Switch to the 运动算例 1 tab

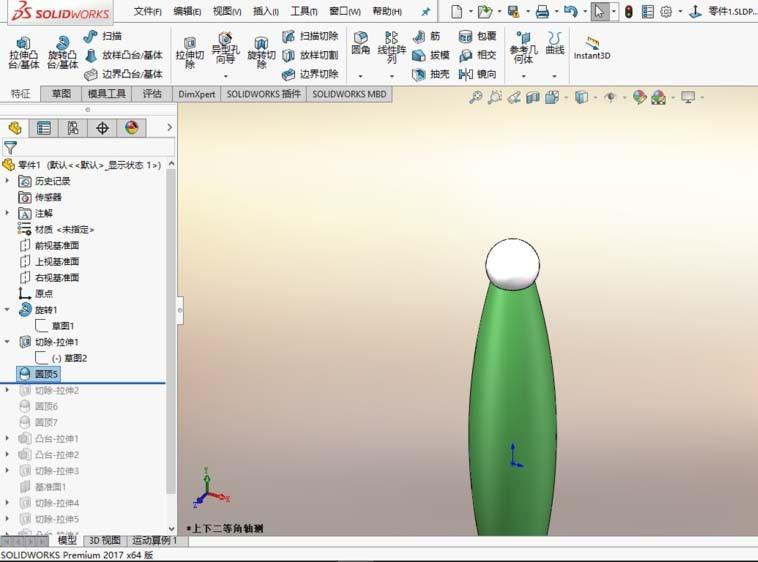coord(155,540)
